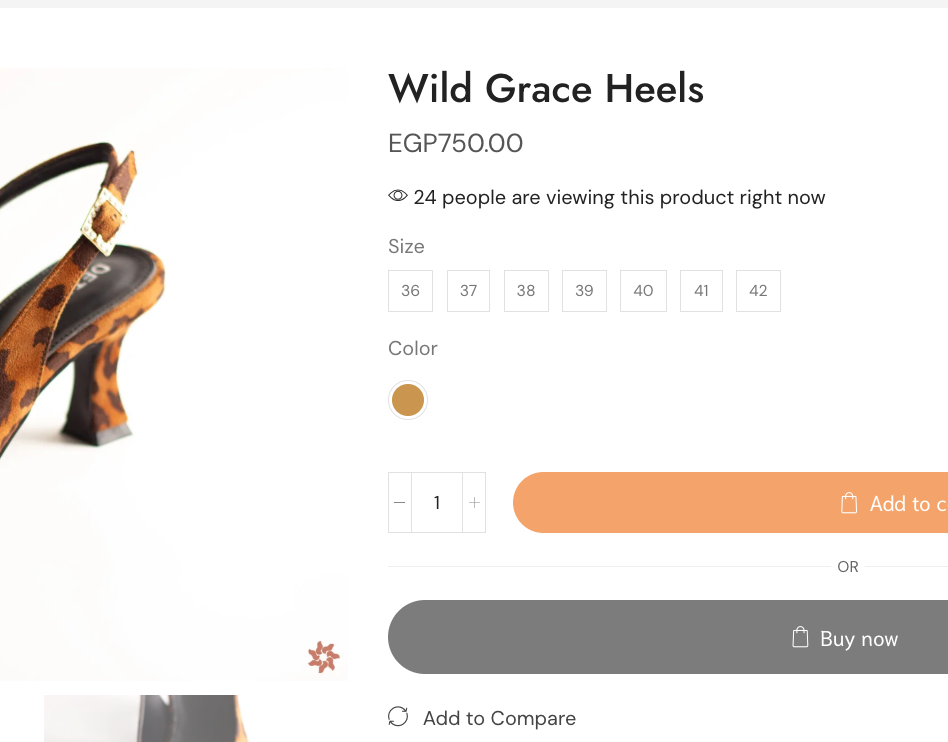Select size 36
This screenshot has height=742, width=948.
pyautogui.click(x=411, y=291)
